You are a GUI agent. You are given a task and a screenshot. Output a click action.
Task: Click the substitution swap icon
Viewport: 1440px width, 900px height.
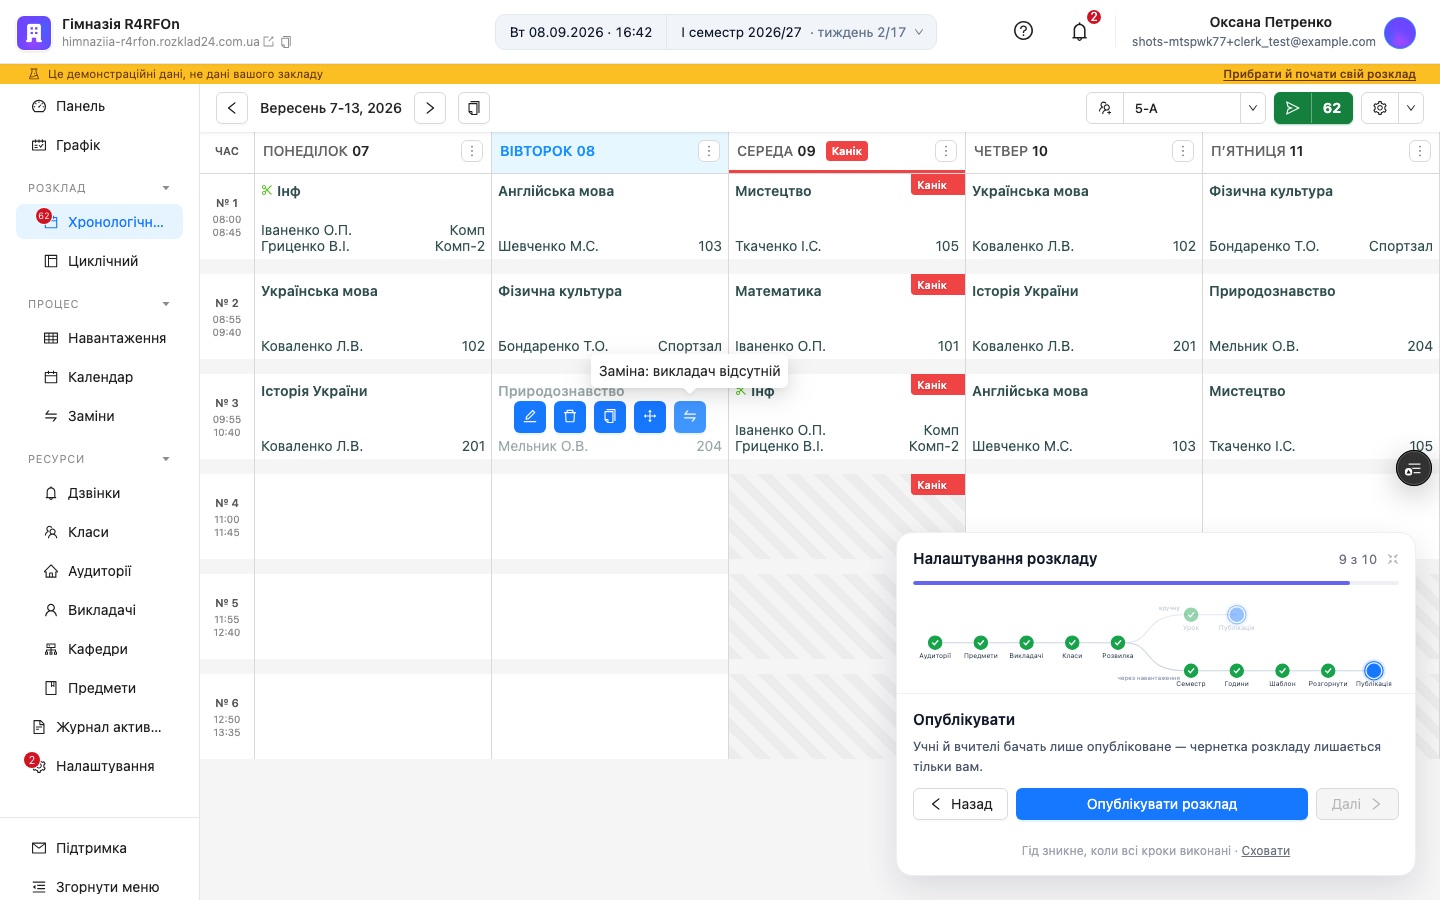coord(690,417)
